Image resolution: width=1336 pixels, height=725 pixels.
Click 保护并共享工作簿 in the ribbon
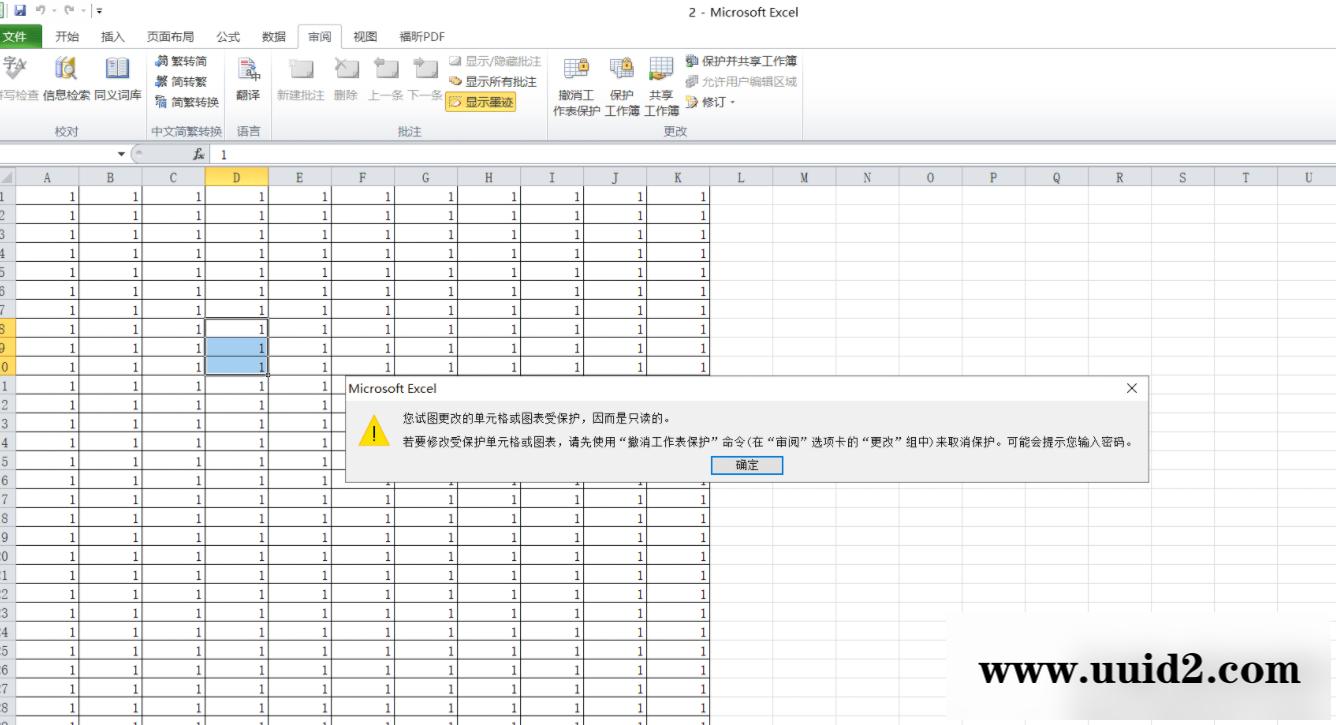click(738, 61)
